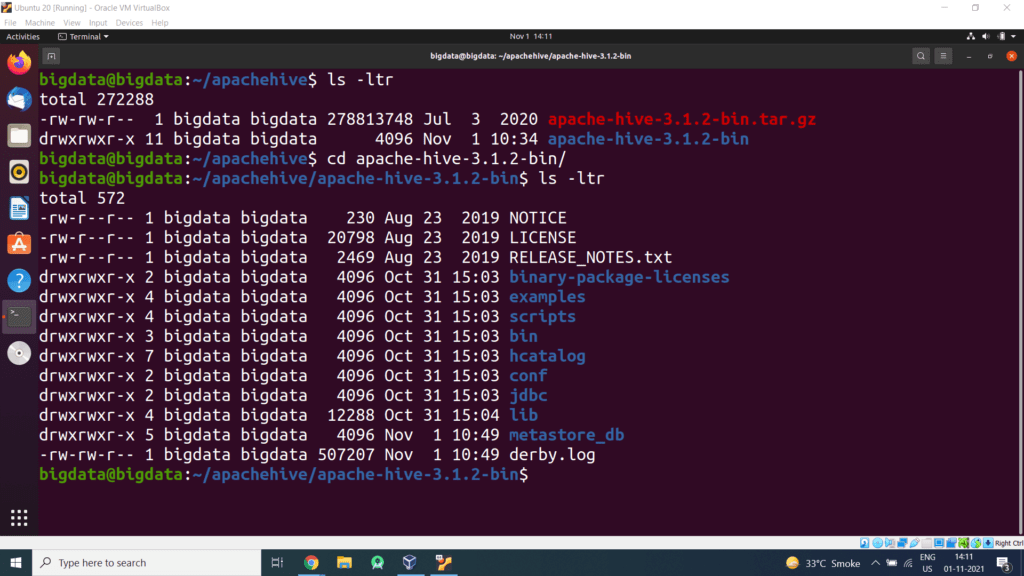Viewport: 1024px width, 576px height.
Task: Click the Activities button
Action: pos(23,37)
